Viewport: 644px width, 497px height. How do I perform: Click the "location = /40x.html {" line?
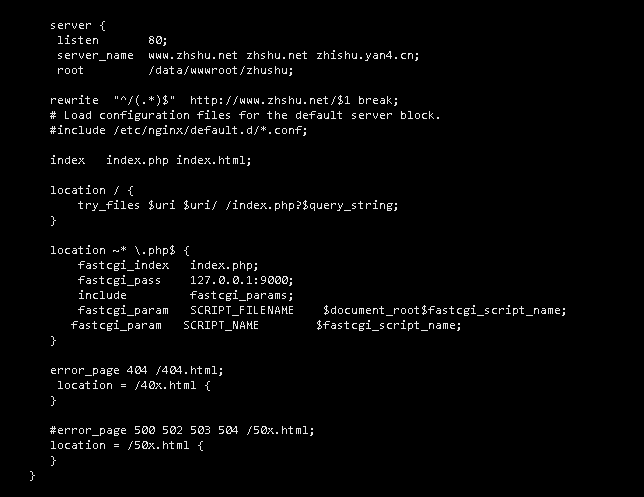pos(134,385)
